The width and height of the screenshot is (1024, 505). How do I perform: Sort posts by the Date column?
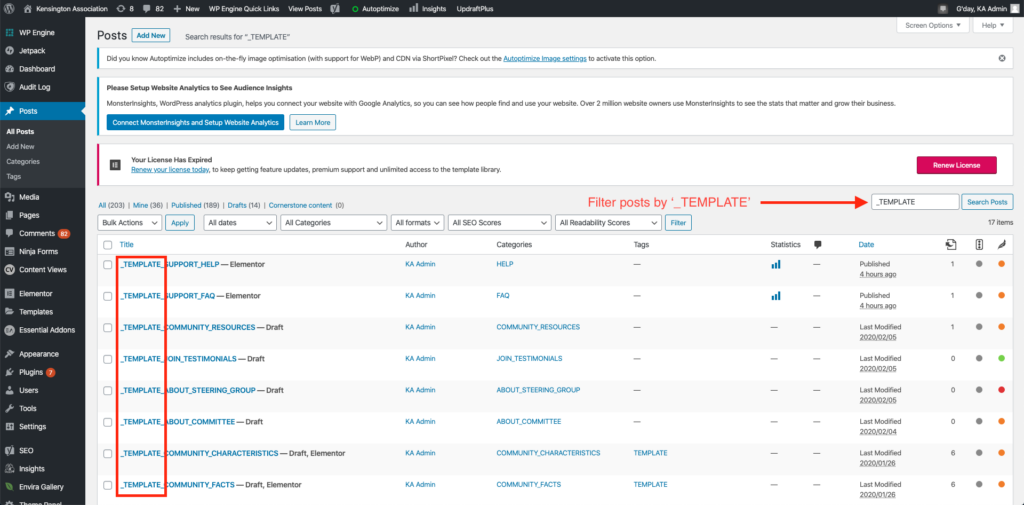pos(866,245)
